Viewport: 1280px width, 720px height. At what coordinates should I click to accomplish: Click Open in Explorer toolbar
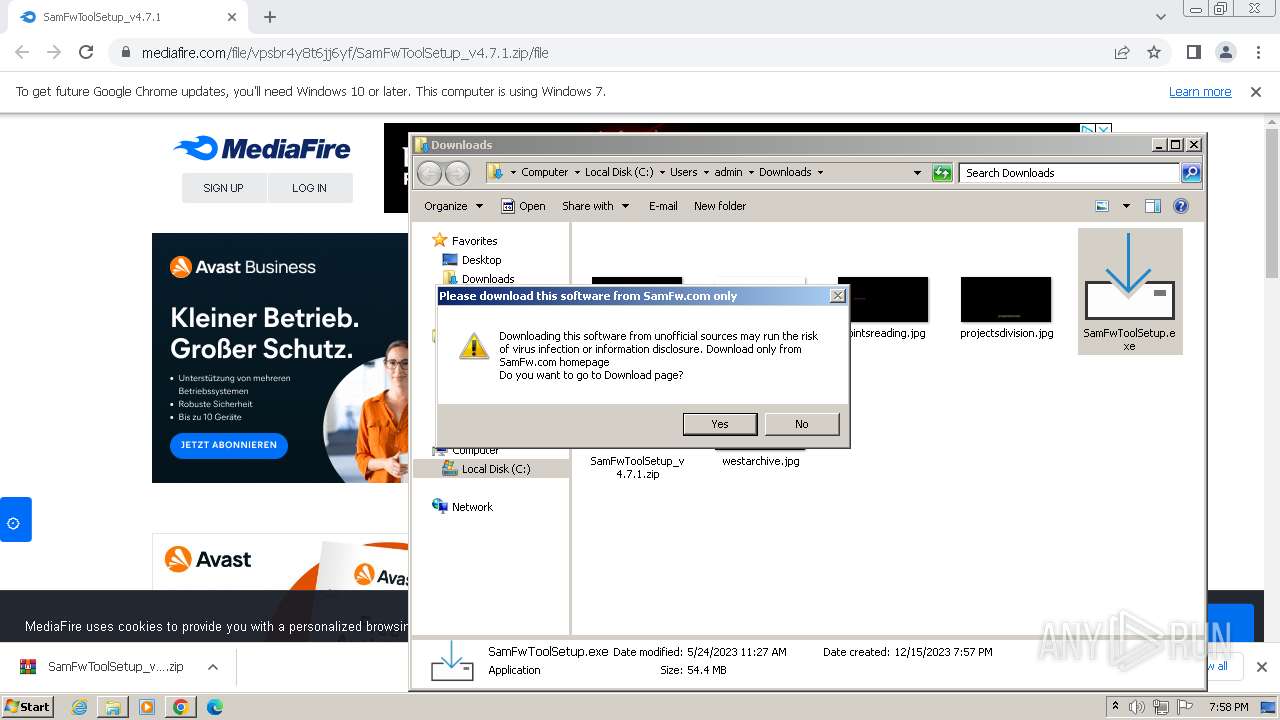[523, 206]
